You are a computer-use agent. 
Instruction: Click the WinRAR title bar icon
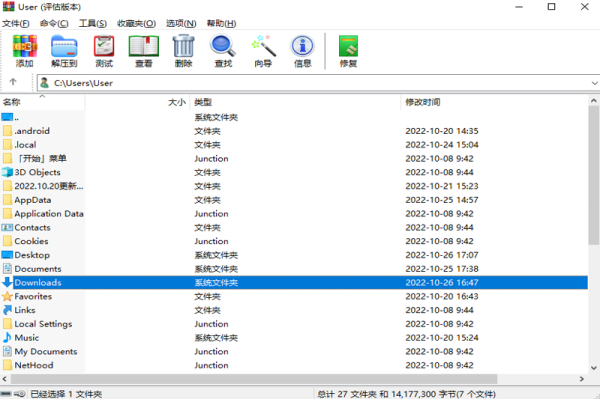[8, 7]
